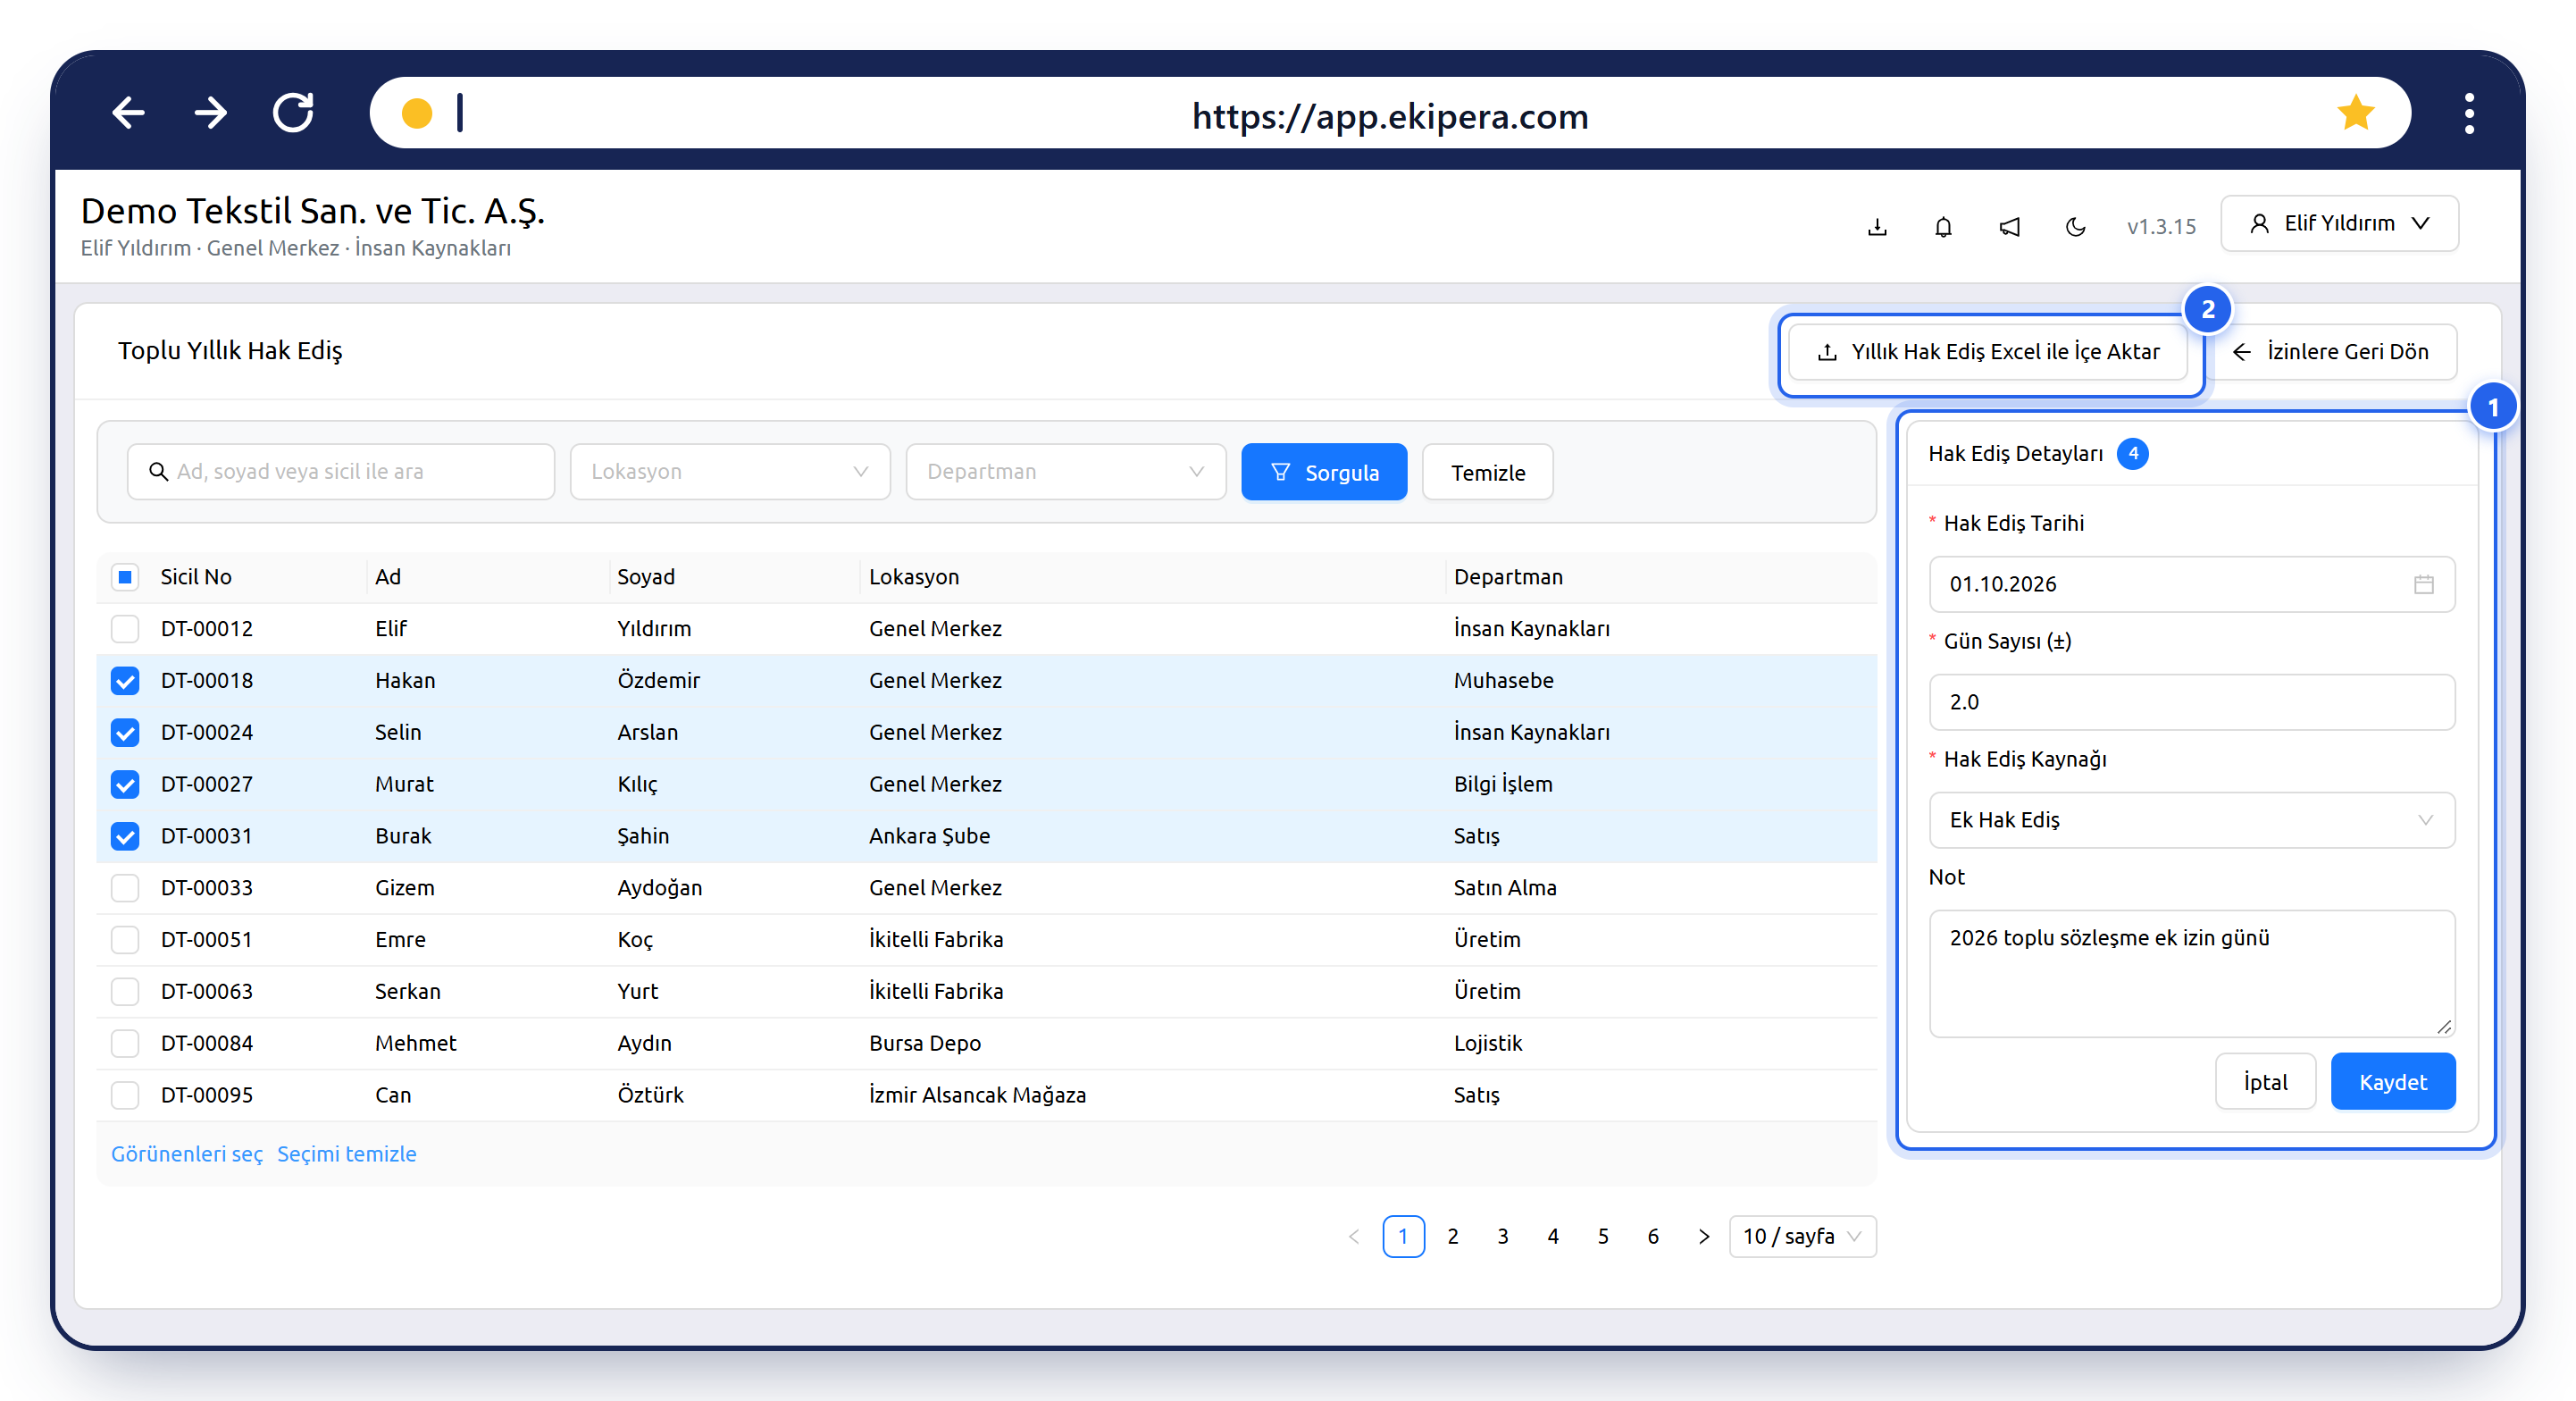The width and height of the screenshot is (2576, 1401).
Task: Open notifications bell icon
Action: (x=1943, y=227)
